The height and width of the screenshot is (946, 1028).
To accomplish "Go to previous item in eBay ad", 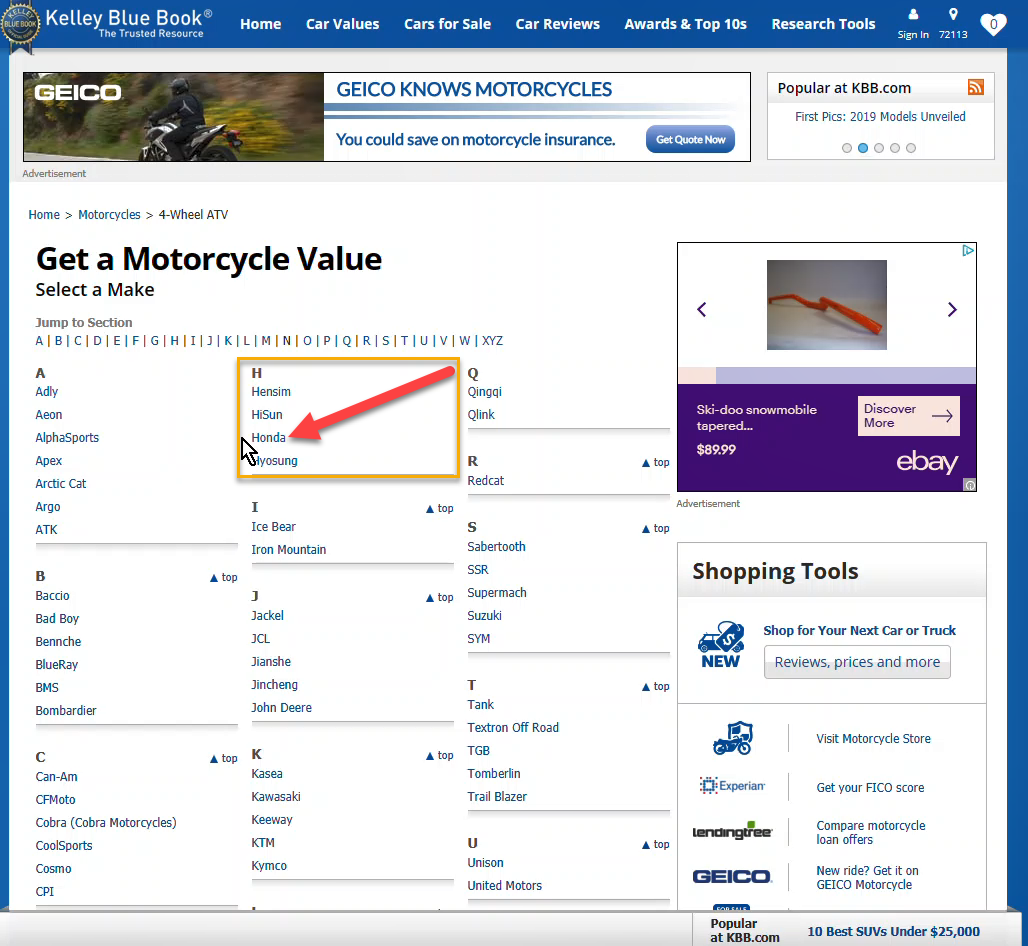I will (x=702, y=309).
